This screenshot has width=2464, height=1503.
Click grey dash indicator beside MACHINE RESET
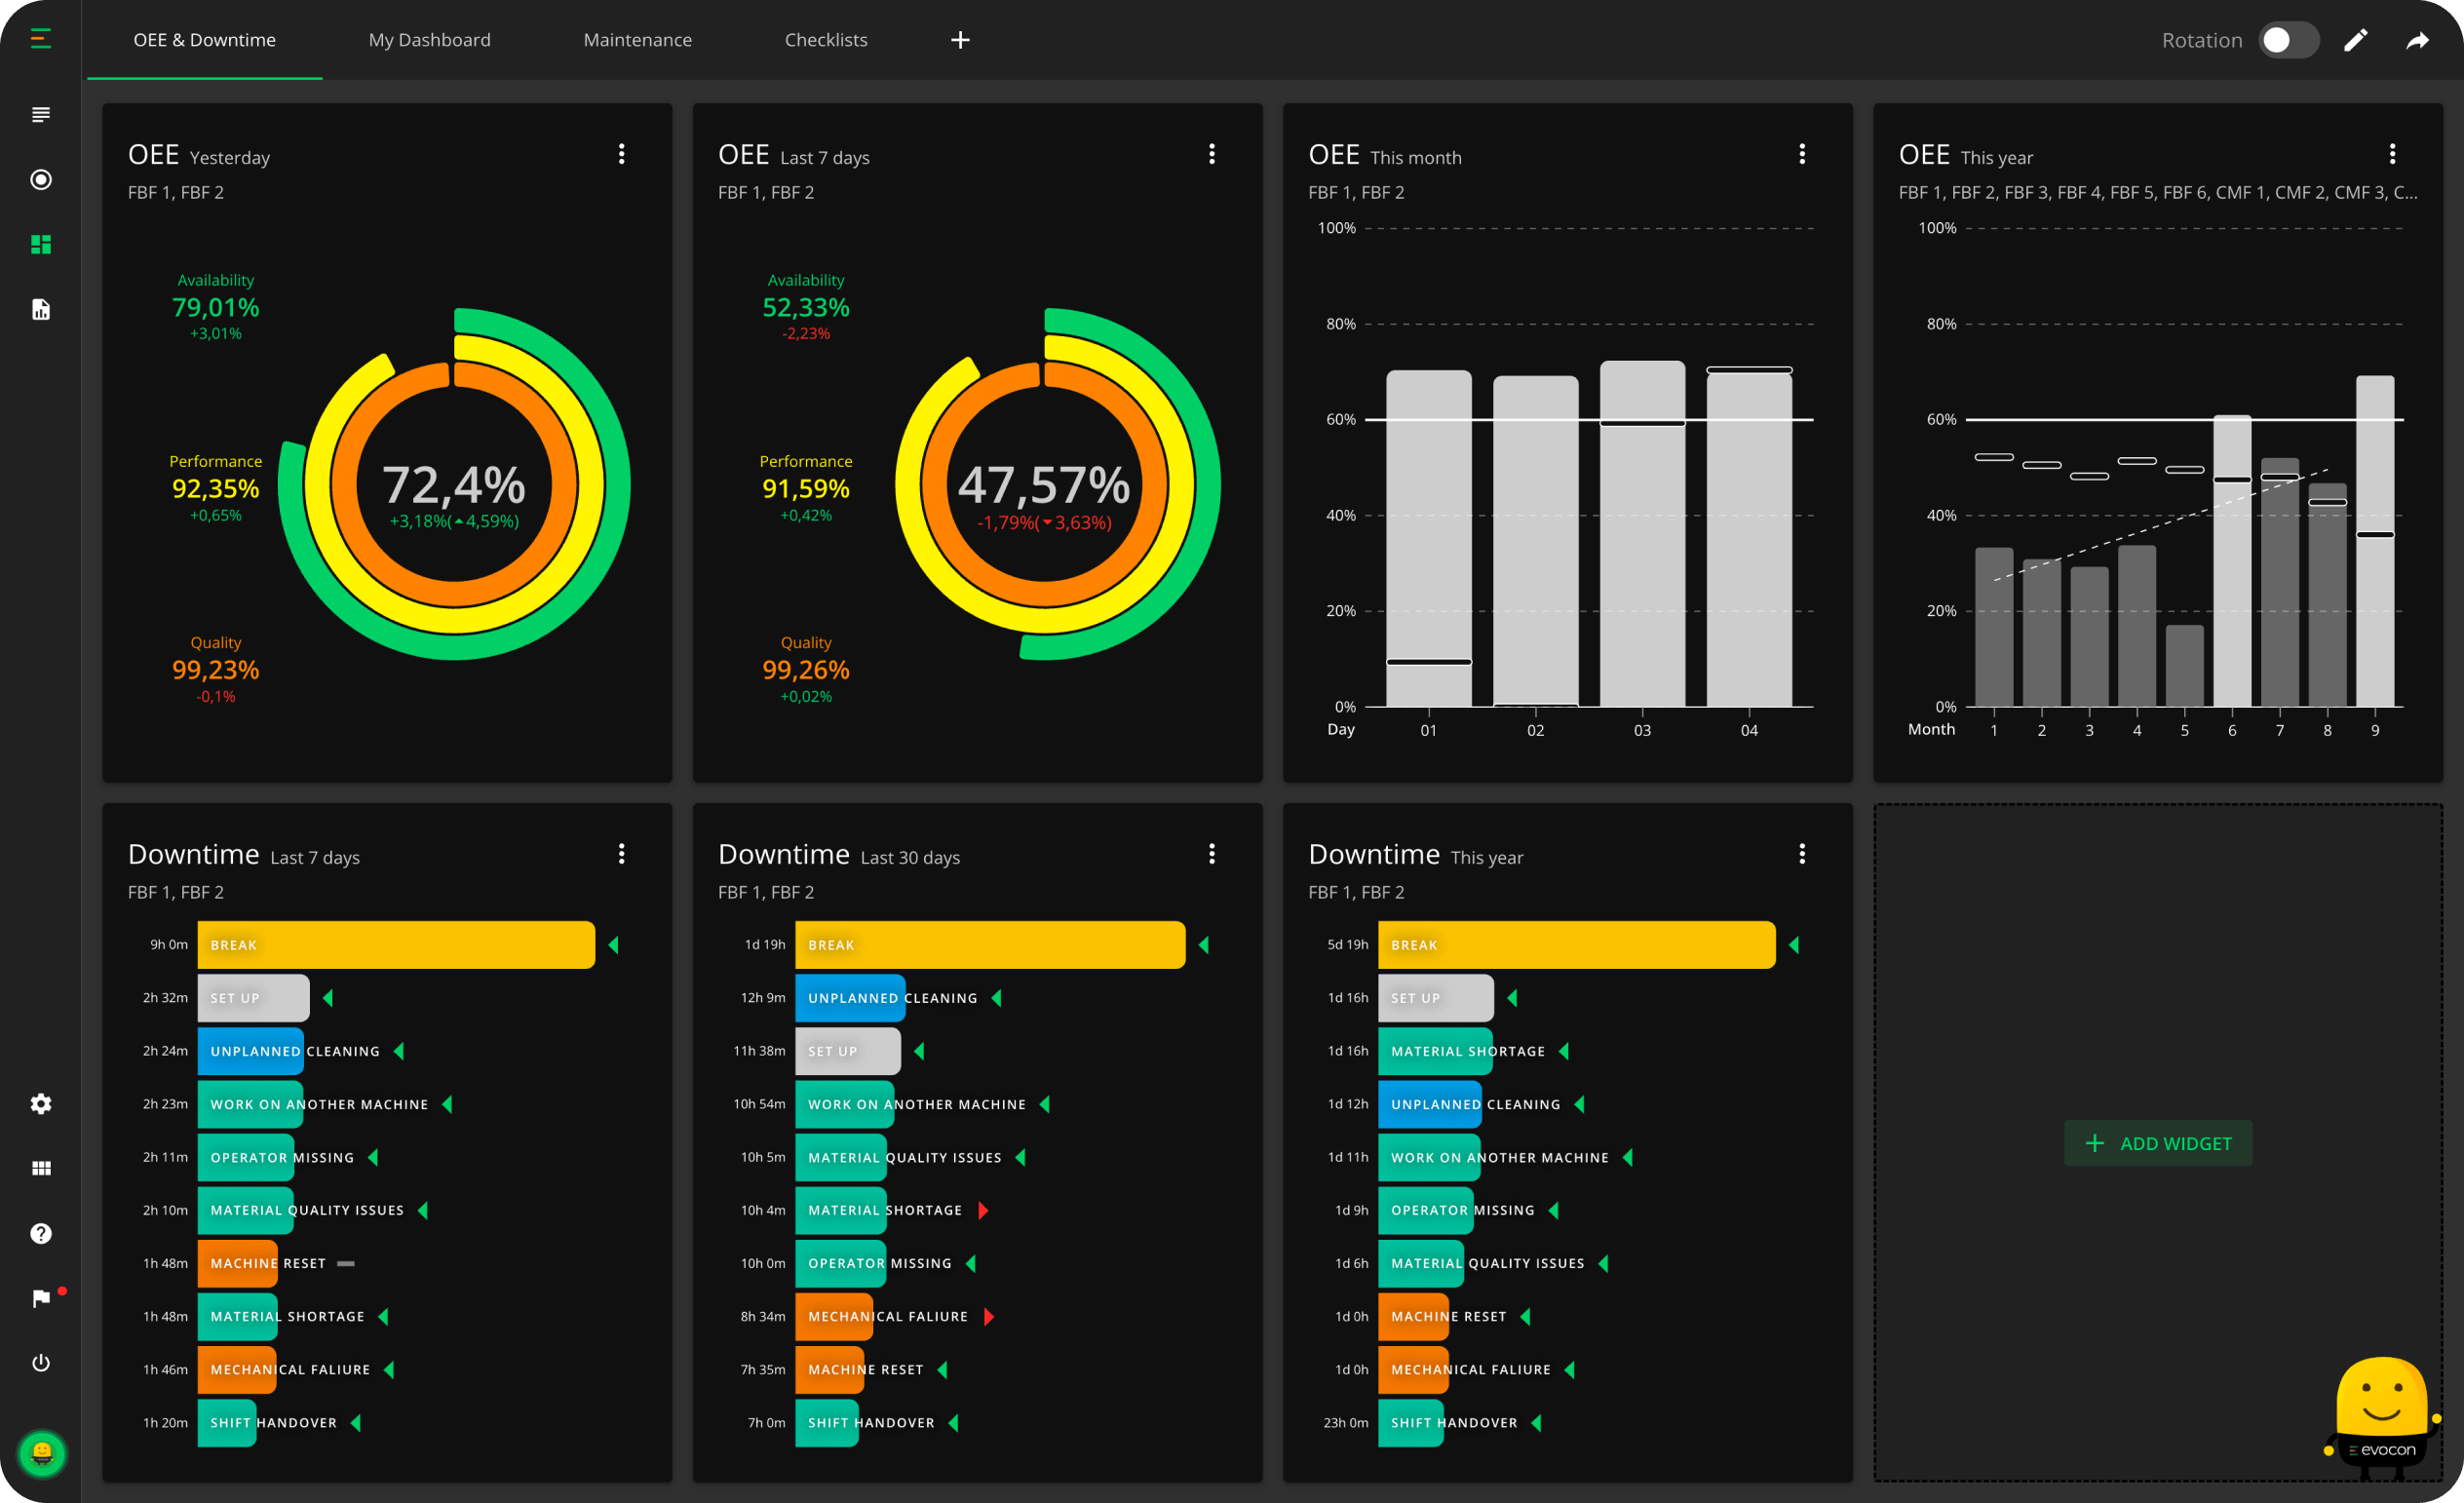(346, 1263)
